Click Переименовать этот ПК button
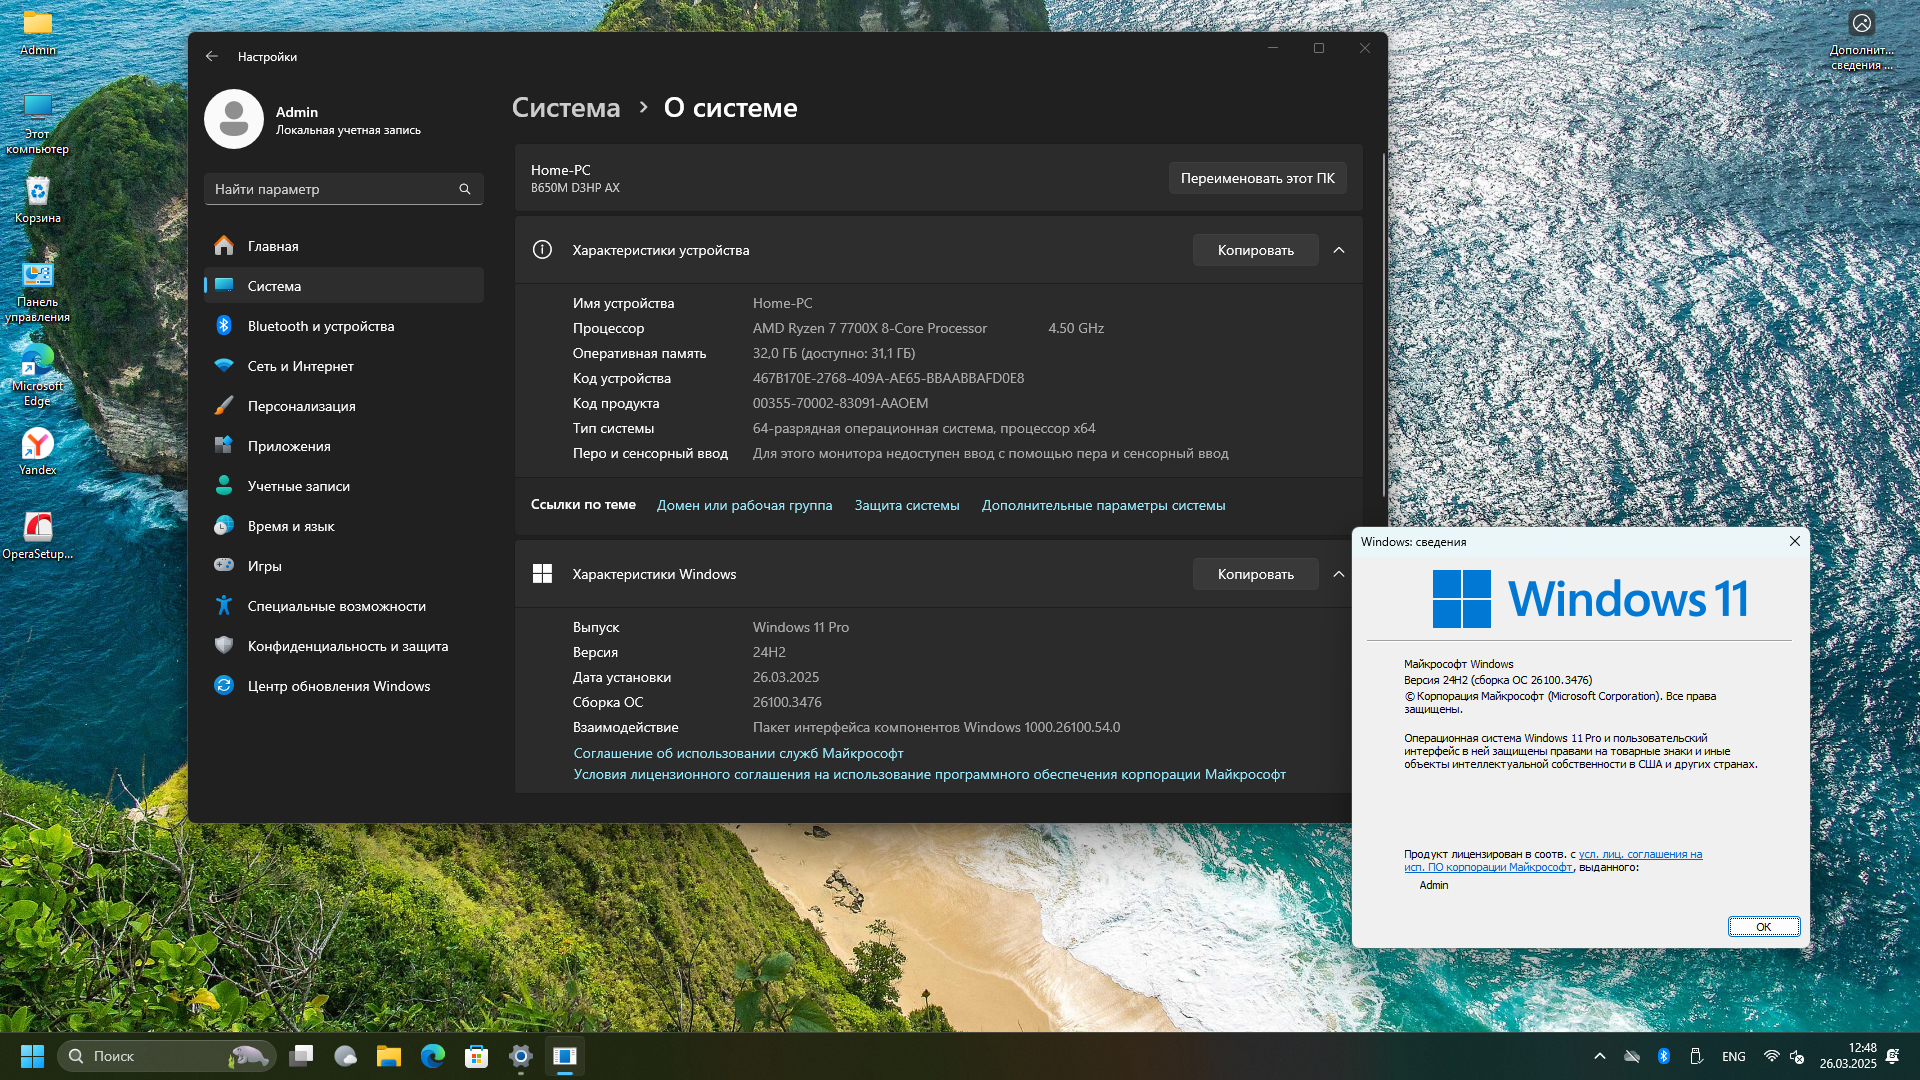 [x=1257, y=178]
